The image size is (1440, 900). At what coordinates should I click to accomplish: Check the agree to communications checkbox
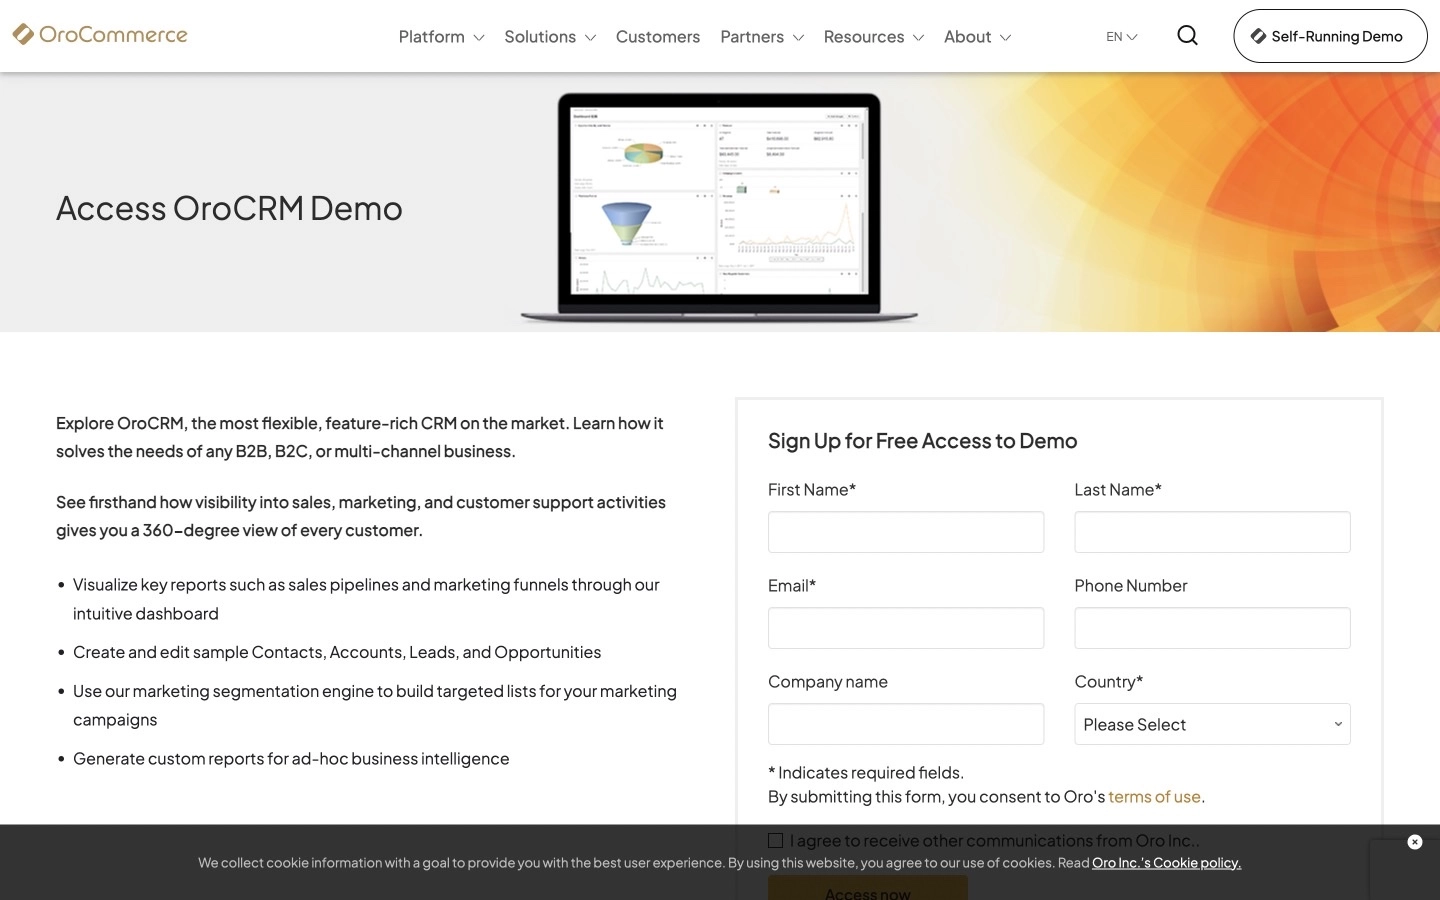point(775,841)
